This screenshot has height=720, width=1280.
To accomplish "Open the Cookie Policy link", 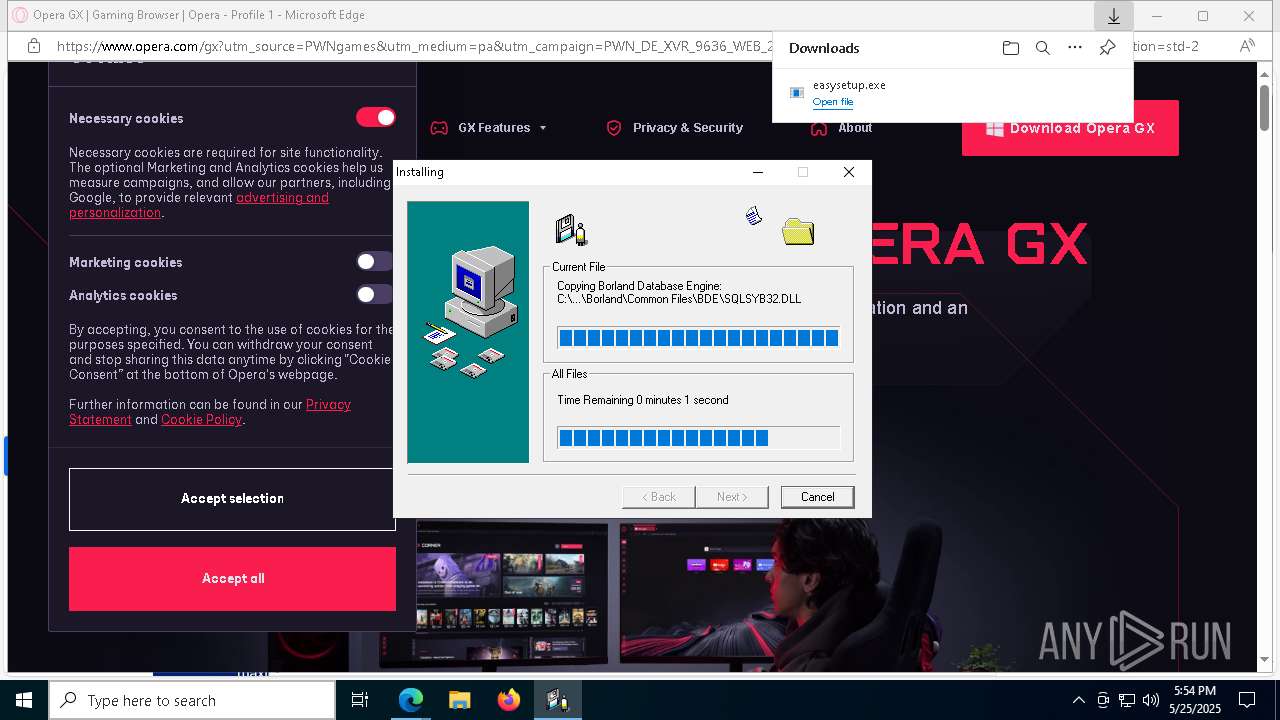I will click(x=201, y=420).
